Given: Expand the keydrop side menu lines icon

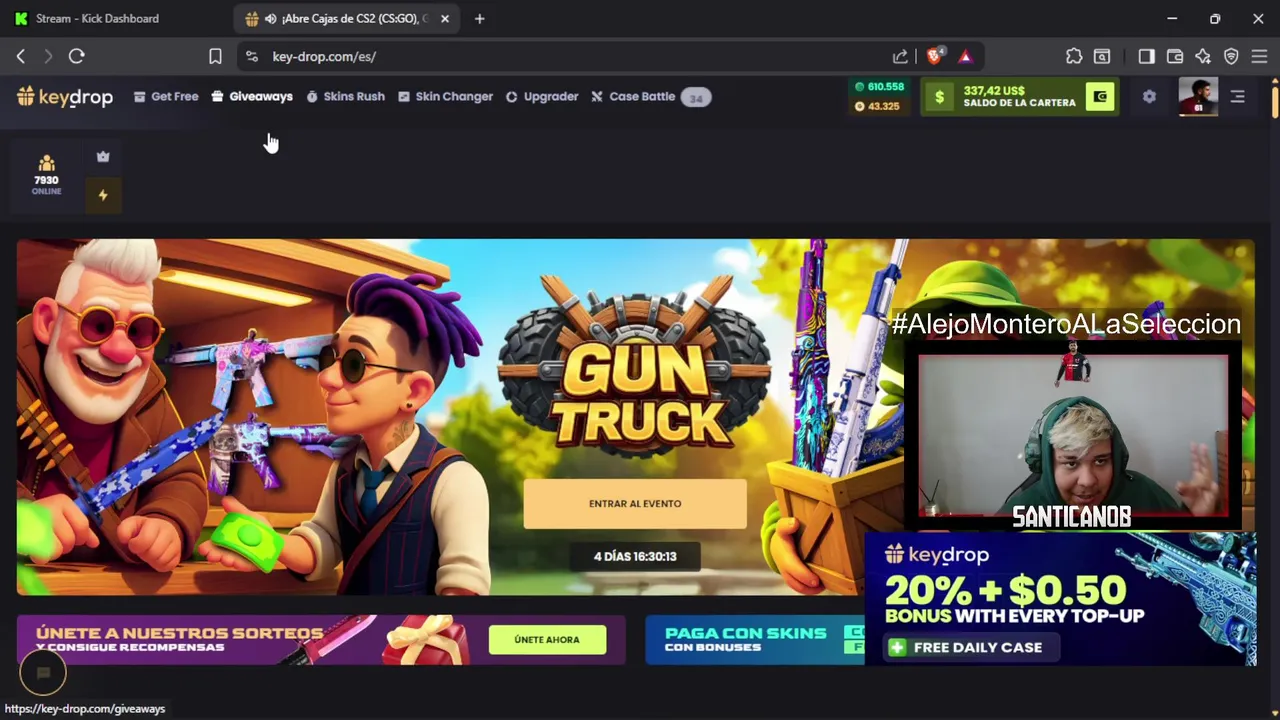Looking at the screenshot, I should [1238, 97].
